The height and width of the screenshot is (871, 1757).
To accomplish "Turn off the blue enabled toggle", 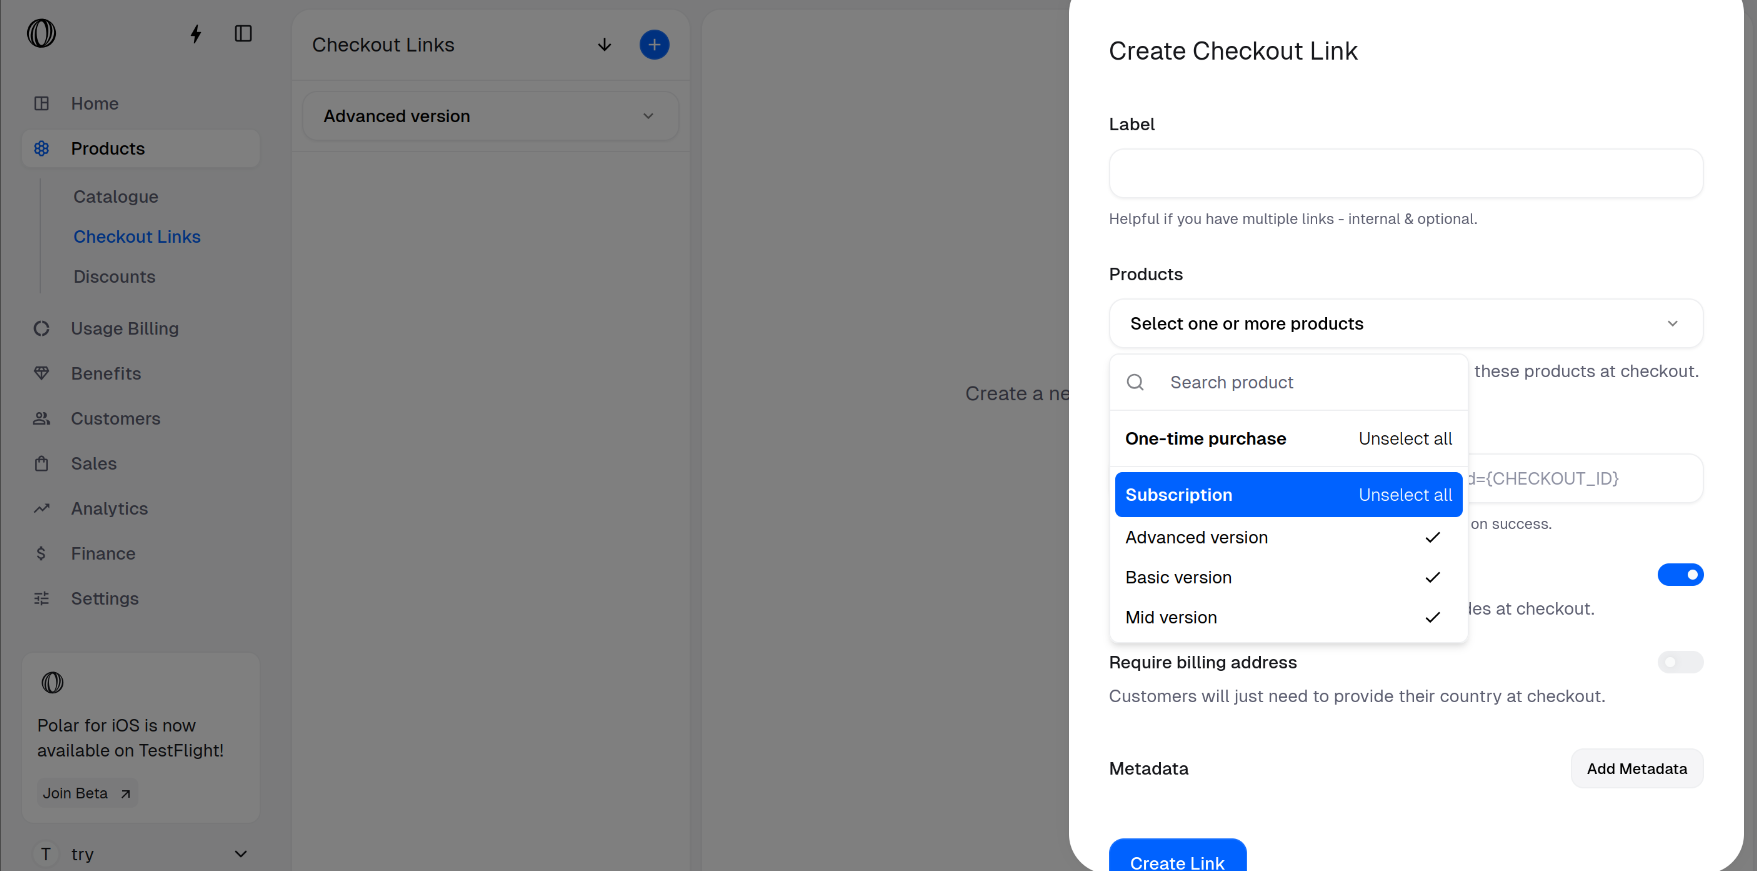I will (x=1680, y=575).
